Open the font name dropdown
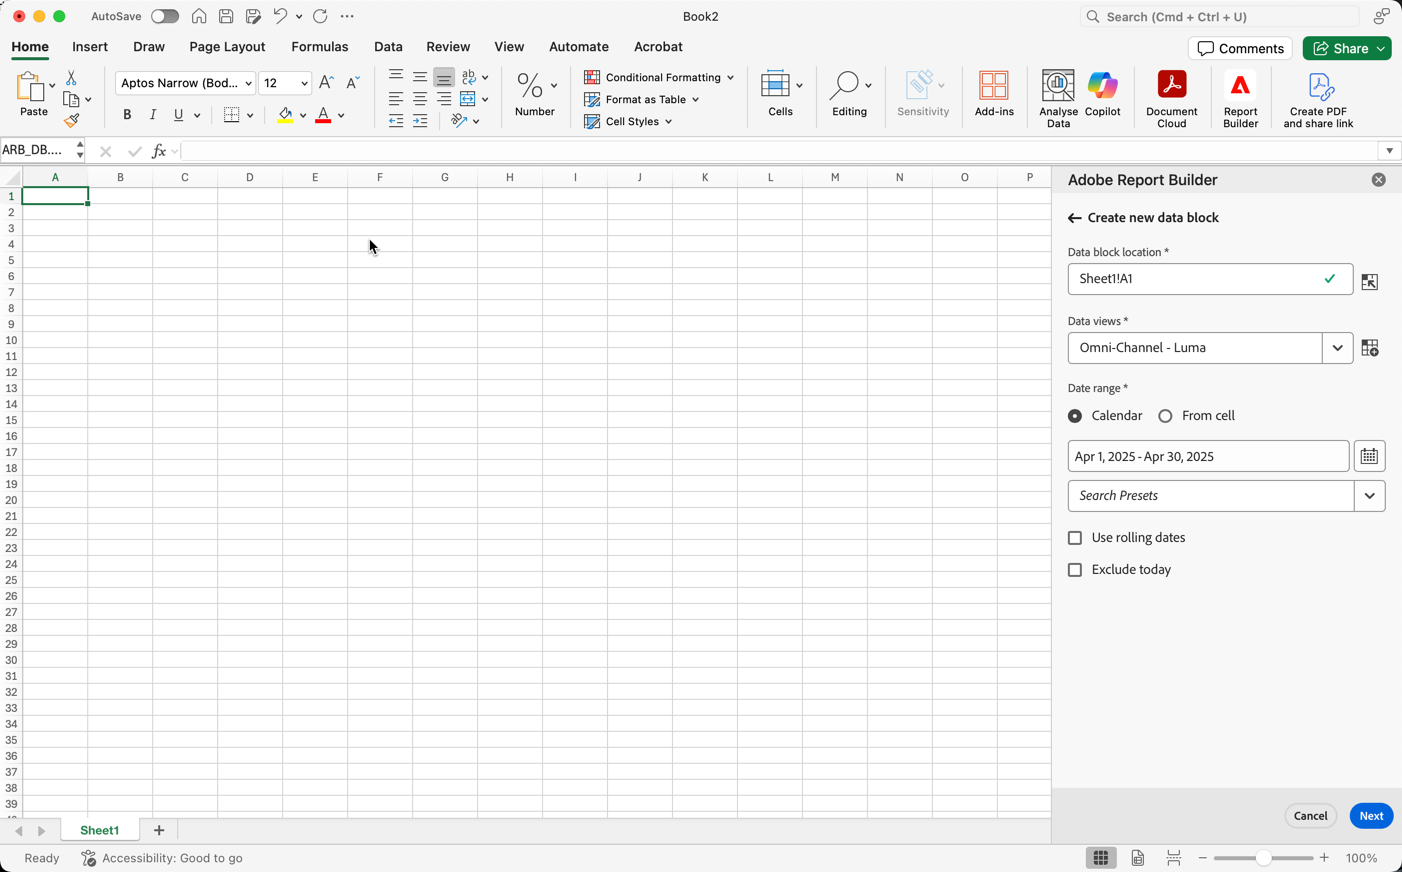The image size is (1402, 872). coord(248,84)
